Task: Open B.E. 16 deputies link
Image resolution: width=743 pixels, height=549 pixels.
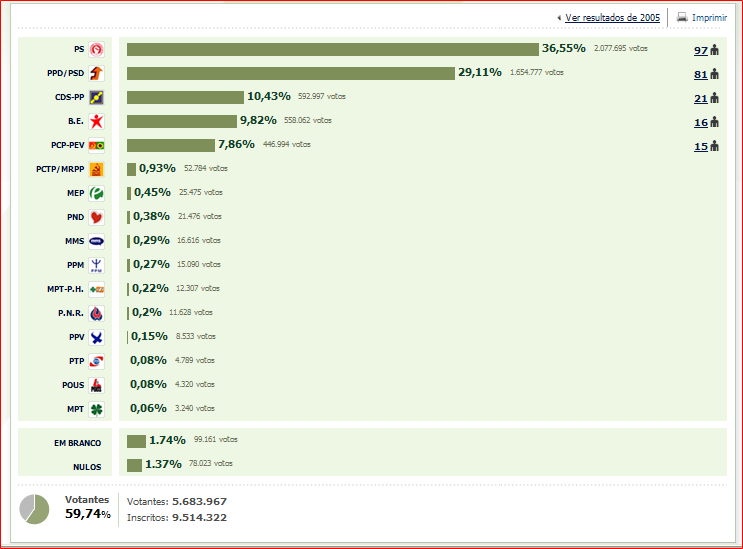Action: [701, 123]
